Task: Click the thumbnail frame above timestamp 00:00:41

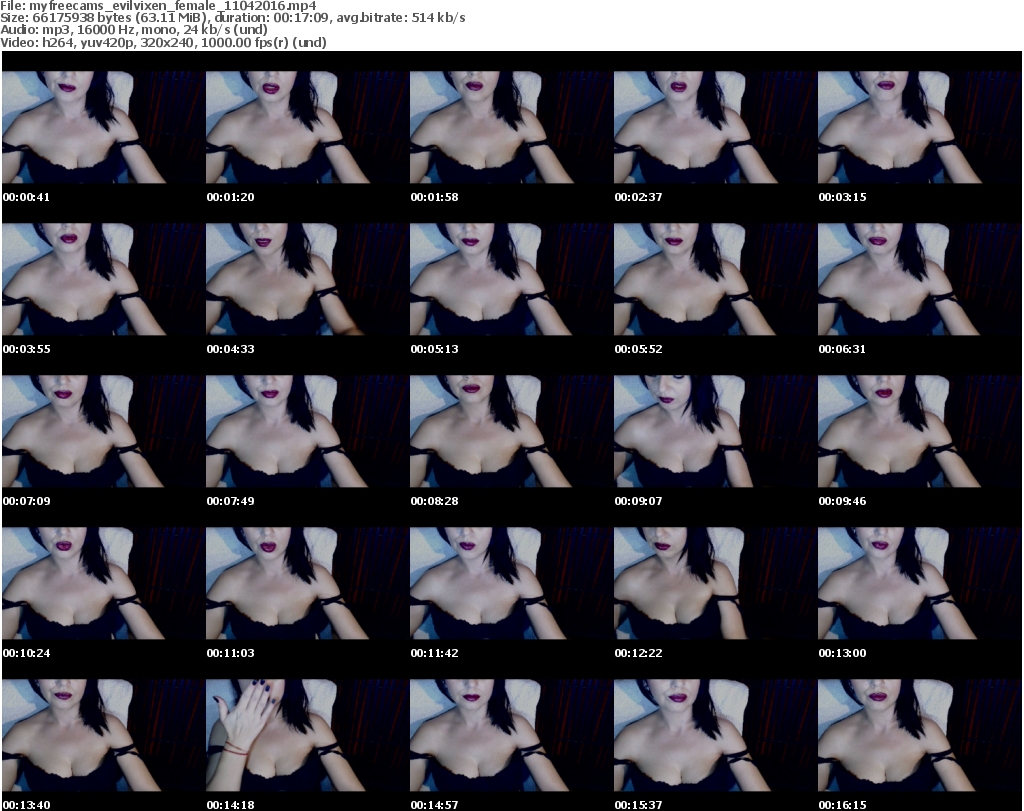Action: 104,127
